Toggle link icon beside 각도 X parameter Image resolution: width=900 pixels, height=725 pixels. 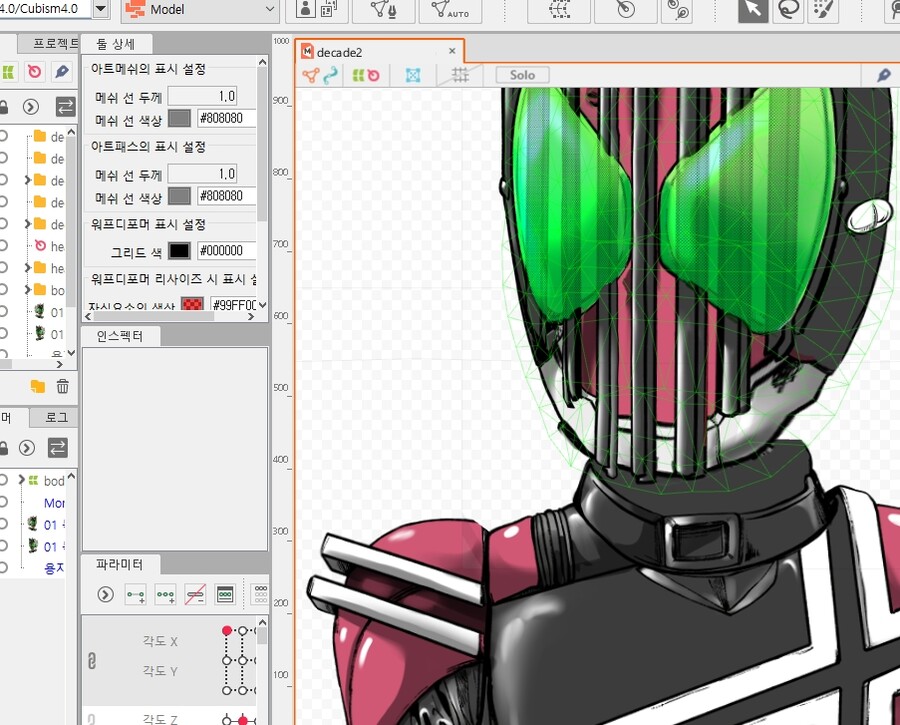(92, 660)
